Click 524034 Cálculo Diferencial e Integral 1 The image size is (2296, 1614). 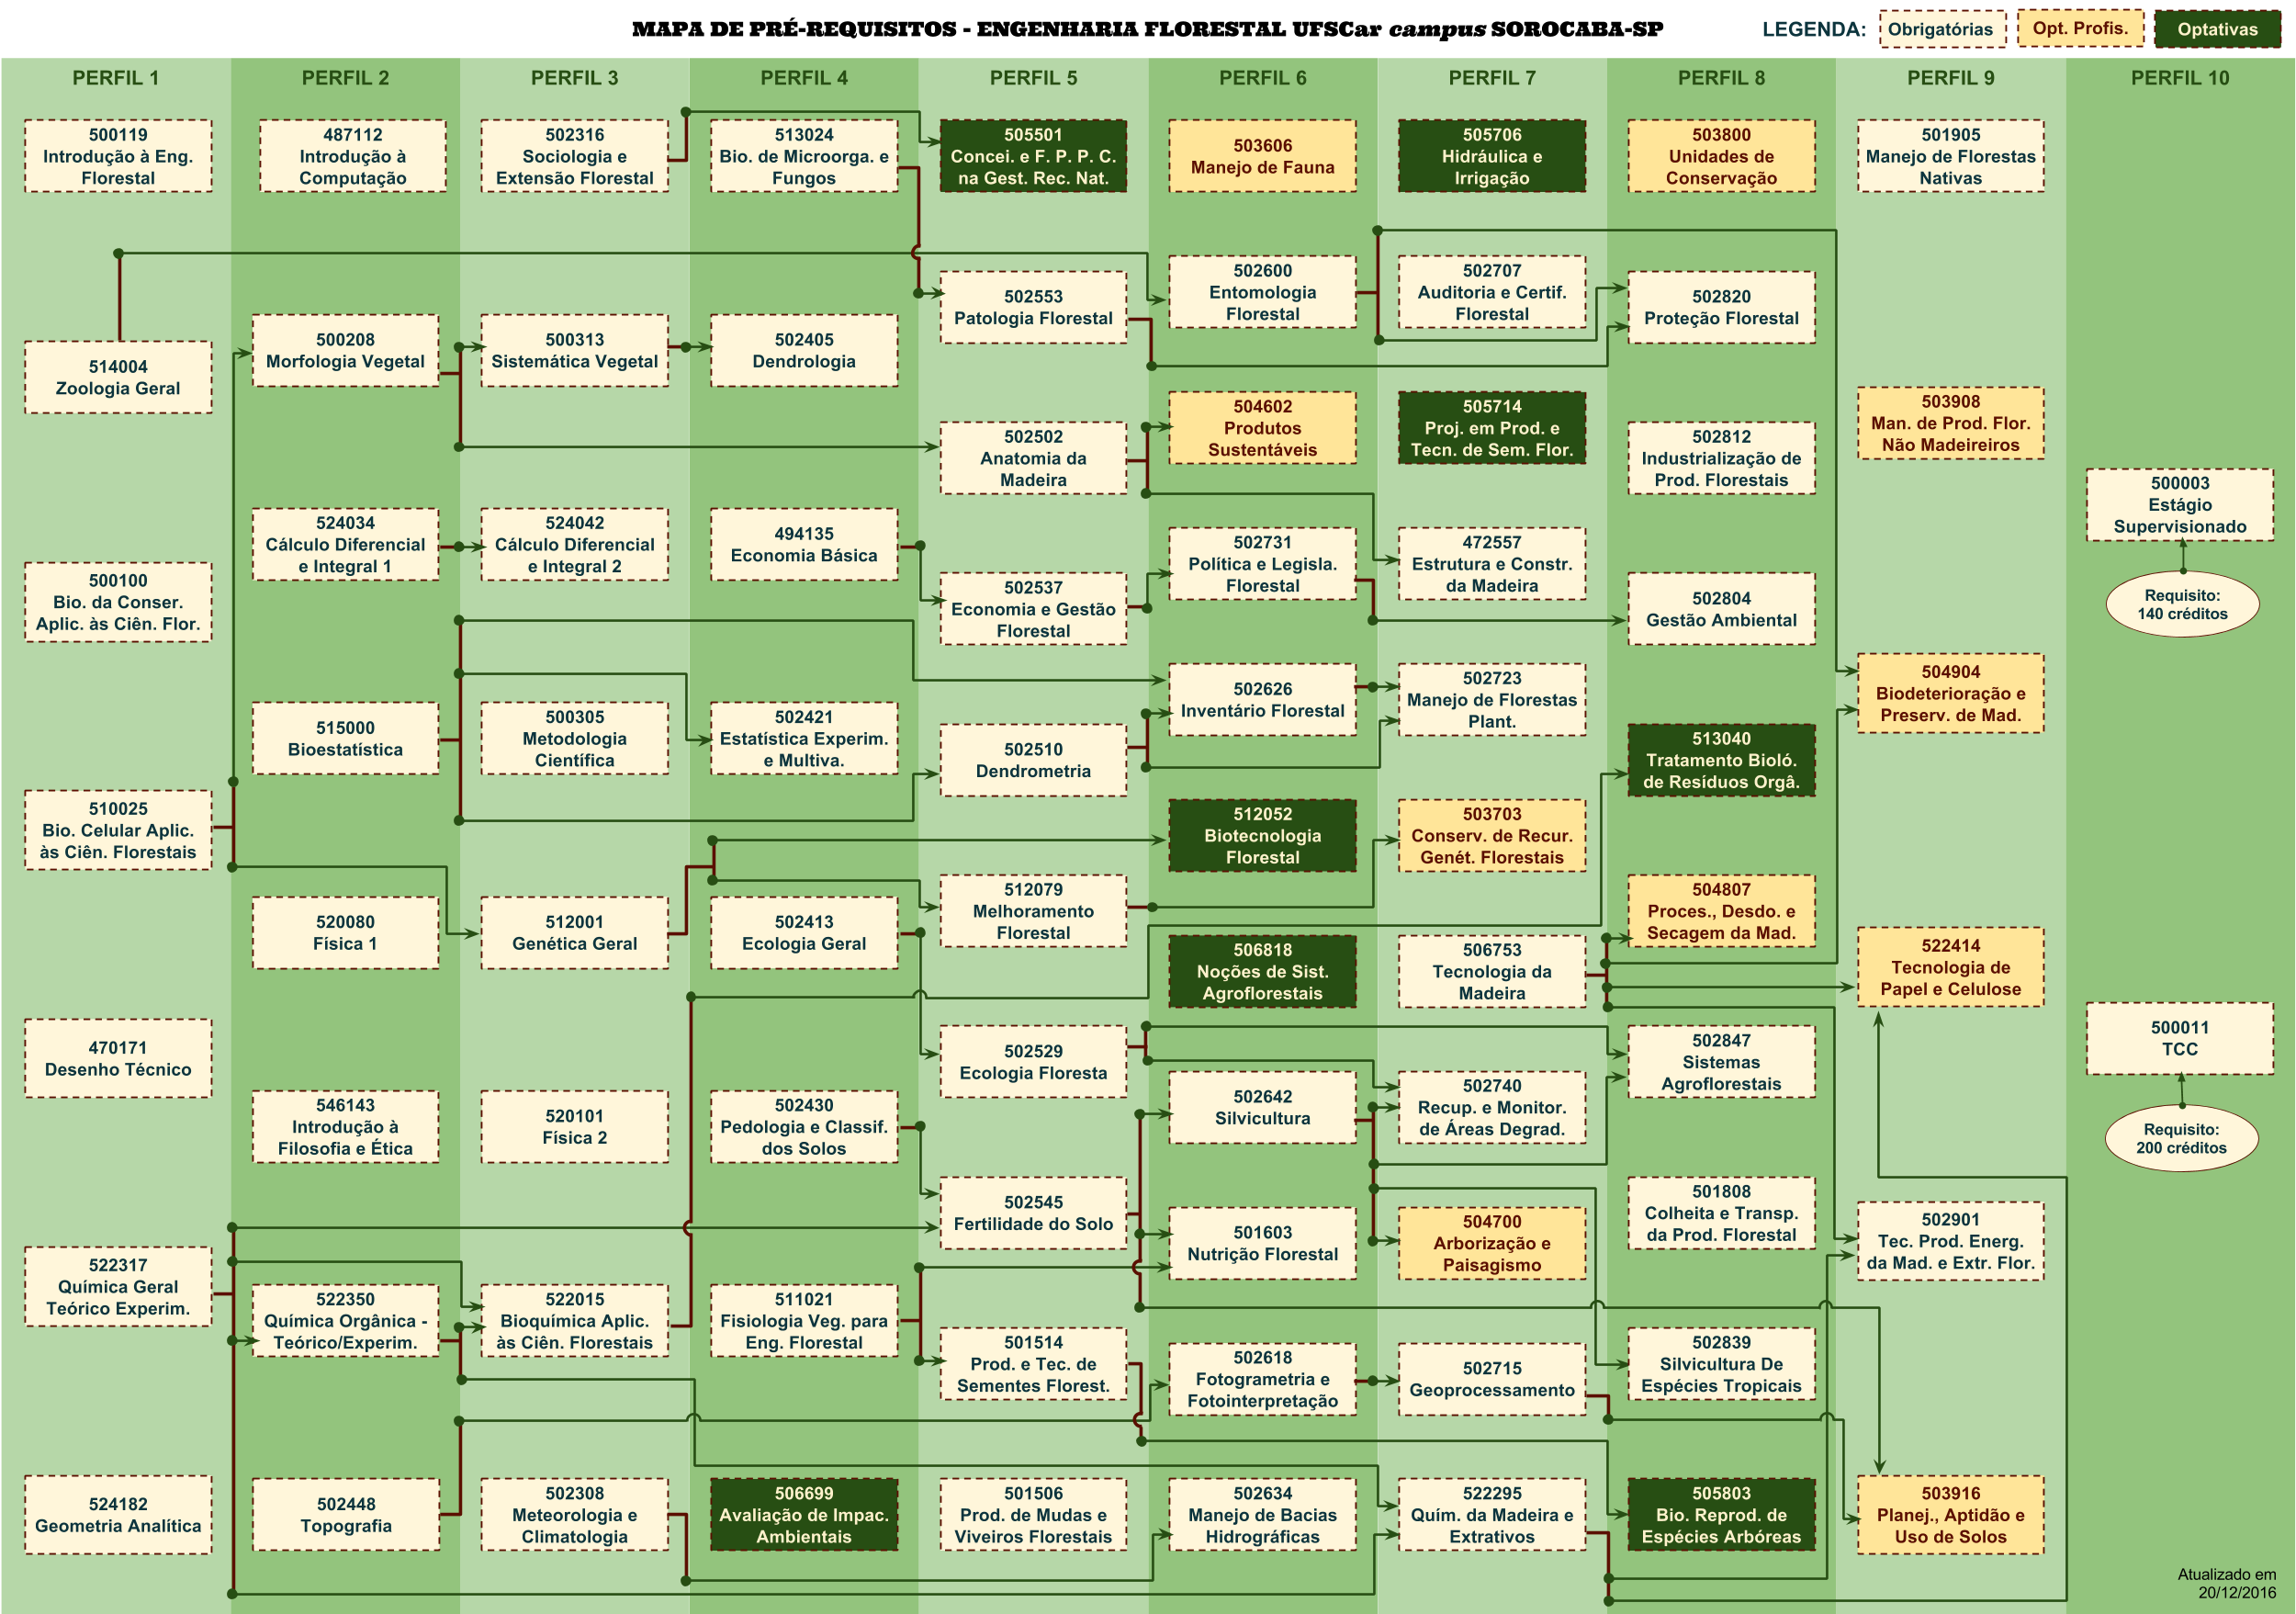pos(345,544)
